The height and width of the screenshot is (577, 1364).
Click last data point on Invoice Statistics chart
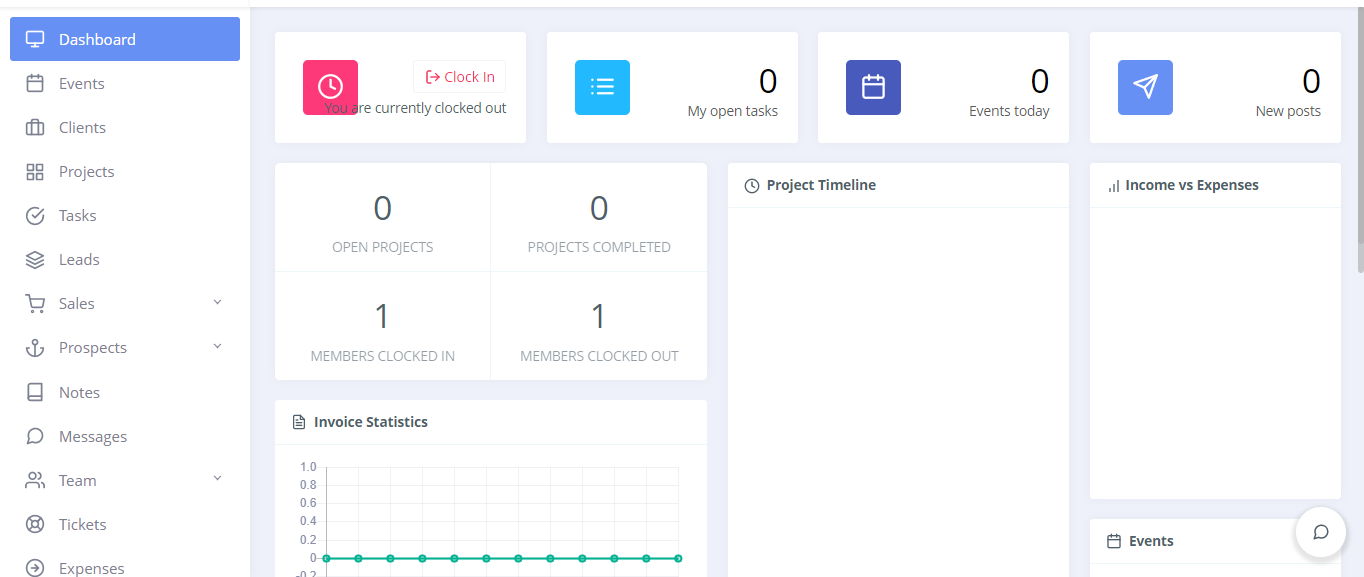[x=678, y=558]
